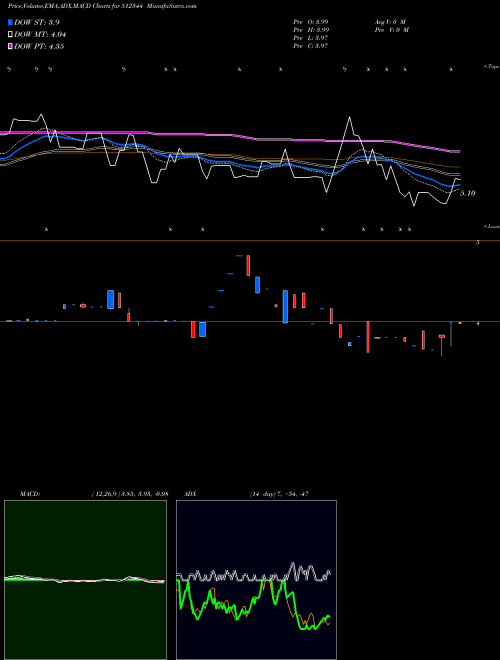Screen dimensions: 500x660
Task: Click the '4' price axis label
Action: click(x=477, y=323)
